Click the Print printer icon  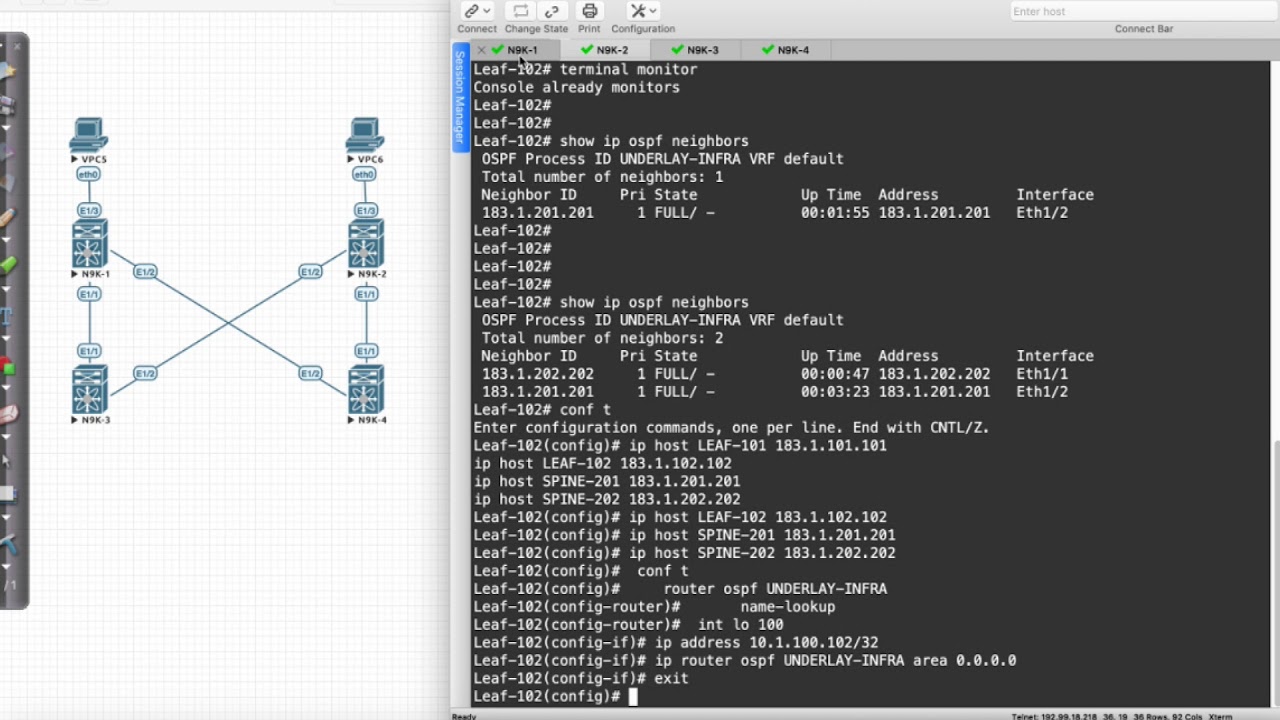[x=589, y=11]
